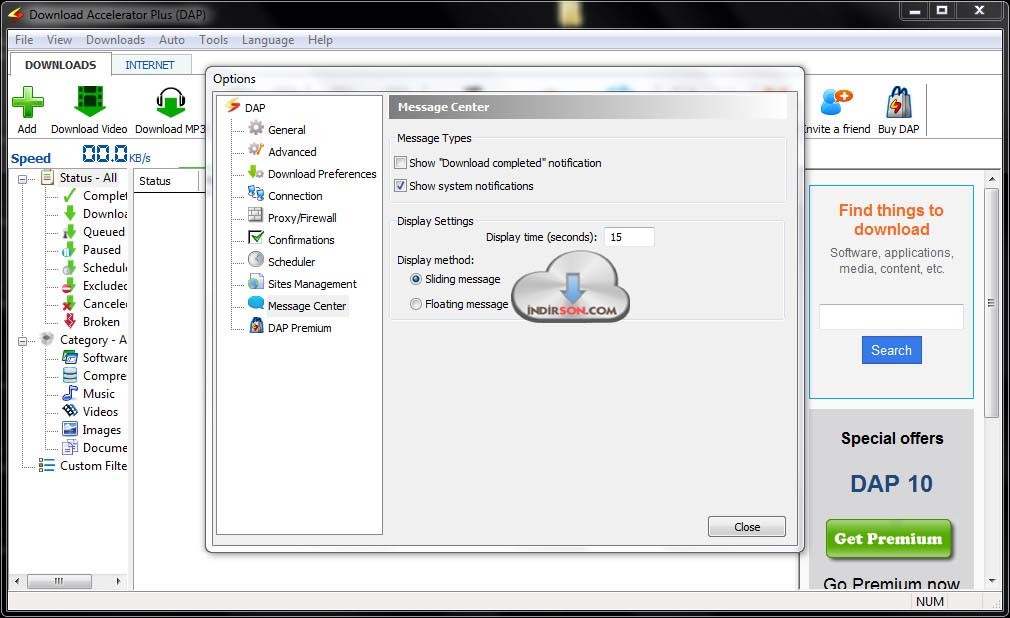
Task: Click the blue Search button
Action: tap(891, 350)
